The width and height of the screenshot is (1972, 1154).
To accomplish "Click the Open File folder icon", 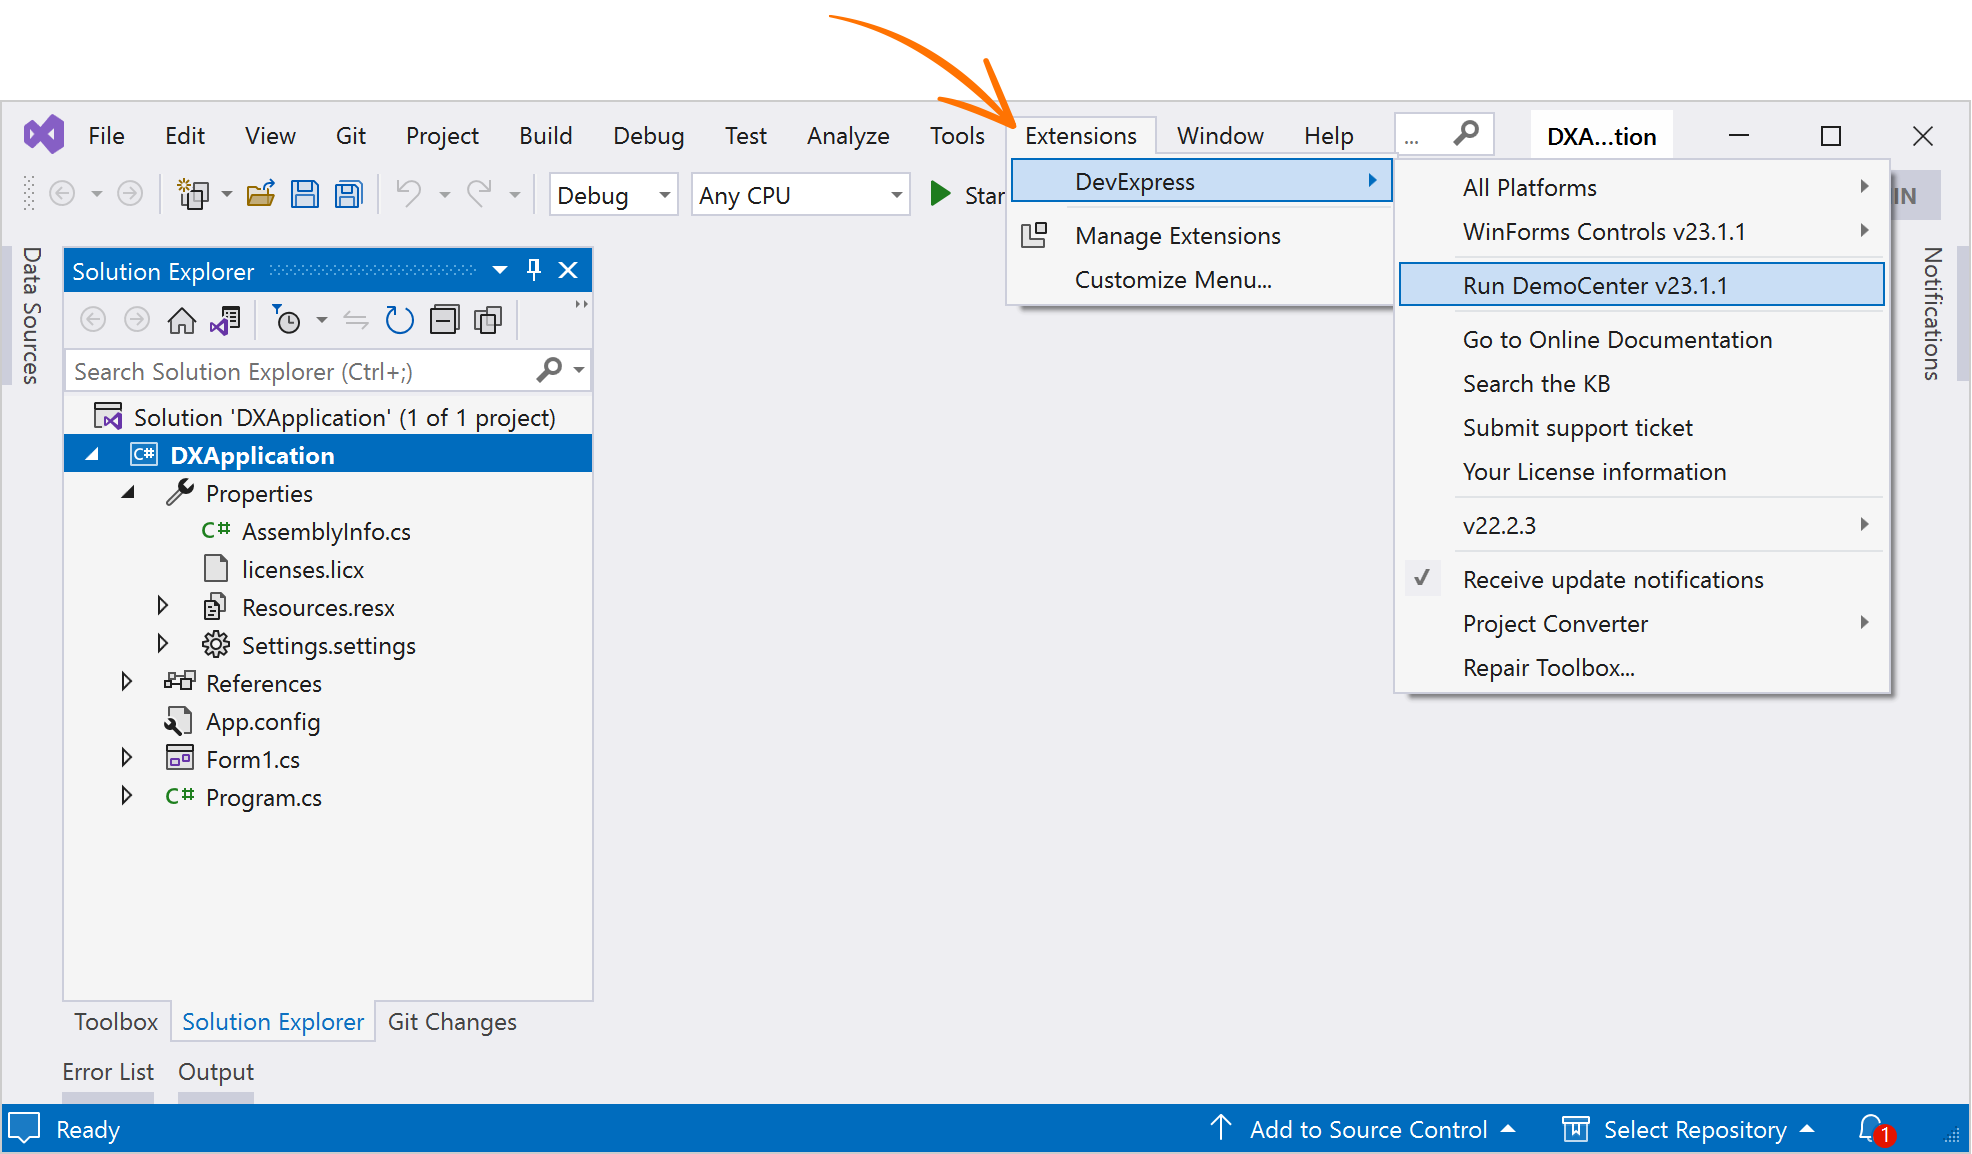I will click(x=261, y=194).
